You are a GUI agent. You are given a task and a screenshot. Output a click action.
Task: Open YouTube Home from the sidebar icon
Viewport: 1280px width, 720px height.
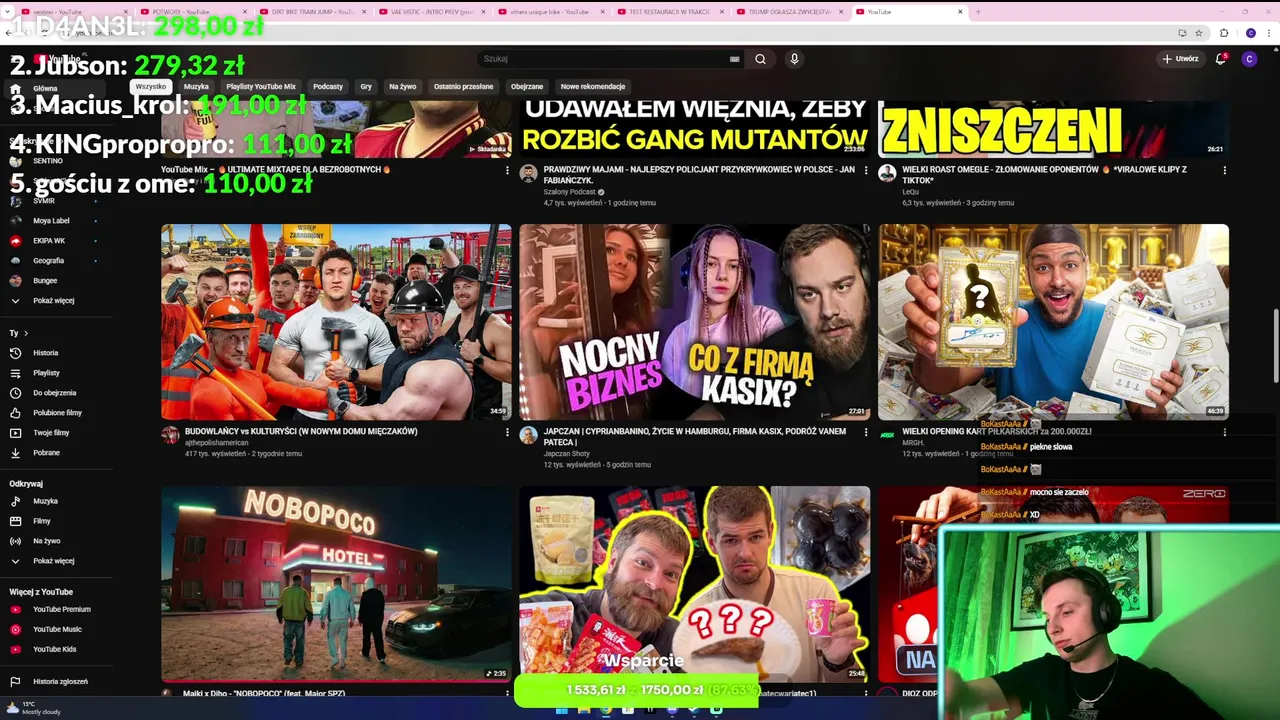[x=15, y=89]
